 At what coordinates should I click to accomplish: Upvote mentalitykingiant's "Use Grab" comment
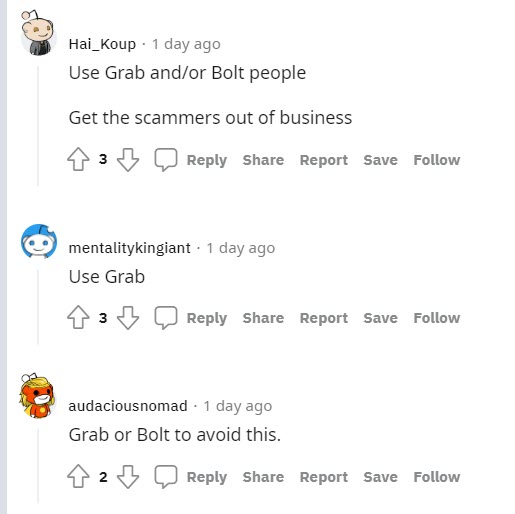tap(78, 317)
